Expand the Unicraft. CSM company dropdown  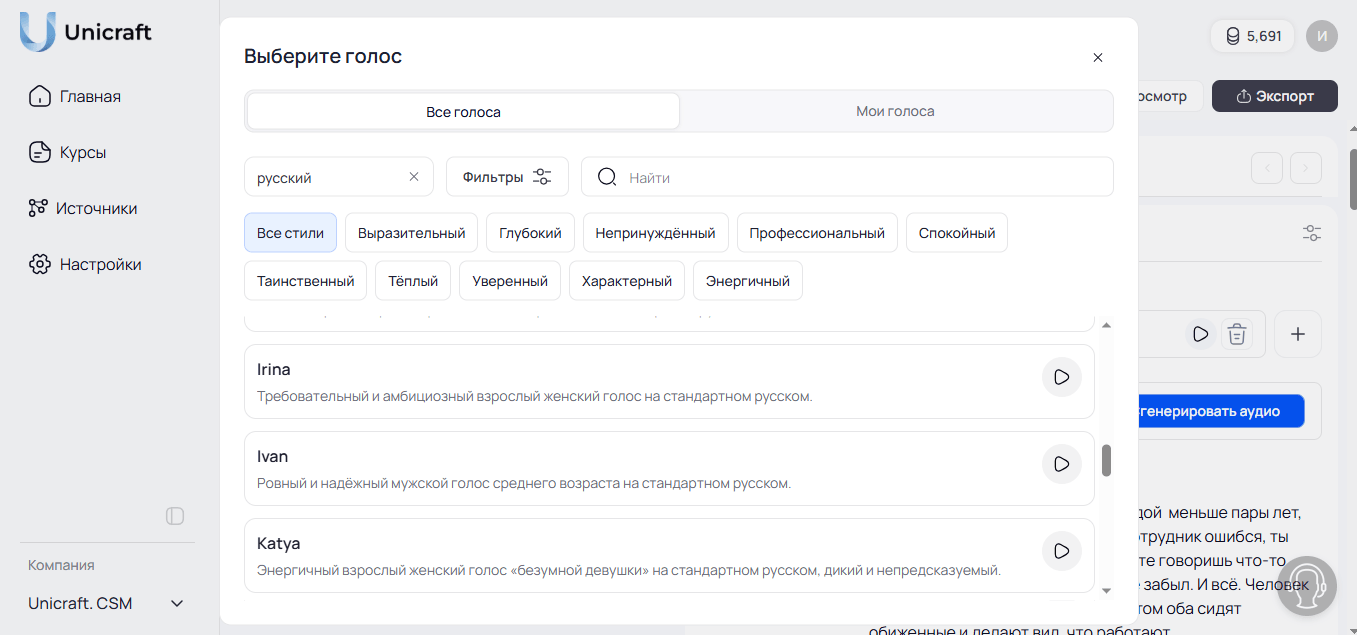[x=107, y=604]
